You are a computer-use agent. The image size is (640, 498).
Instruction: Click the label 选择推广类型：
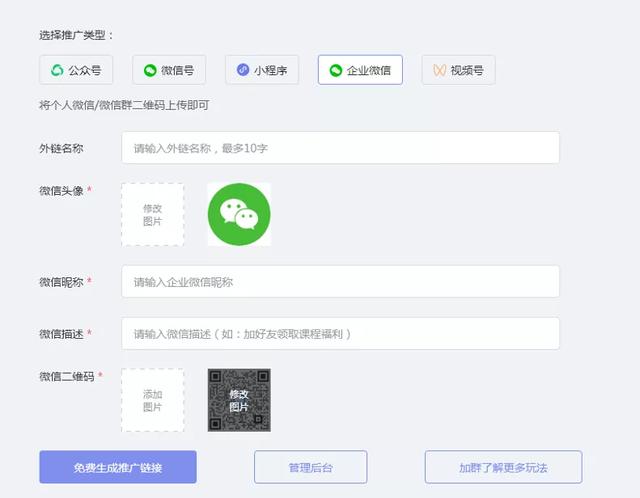(x=76, y=36)
